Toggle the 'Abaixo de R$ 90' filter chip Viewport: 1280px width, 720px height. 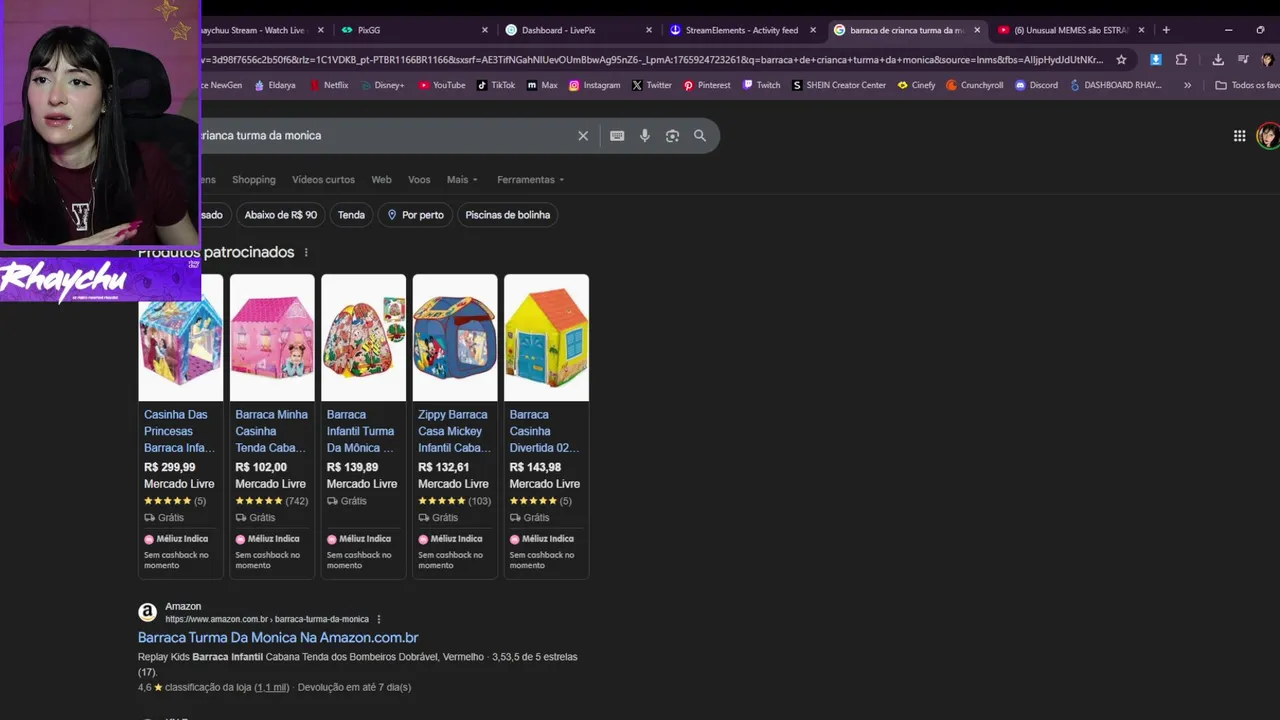click(x=280, y=215)
